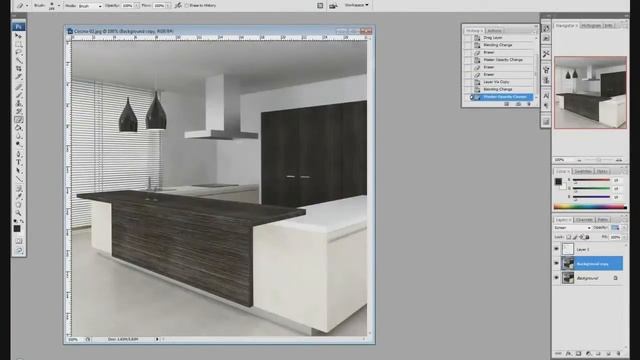This screenshot has height=360, width=640.
Task: Create new snapshot in History panel
Action: [518, 104]
